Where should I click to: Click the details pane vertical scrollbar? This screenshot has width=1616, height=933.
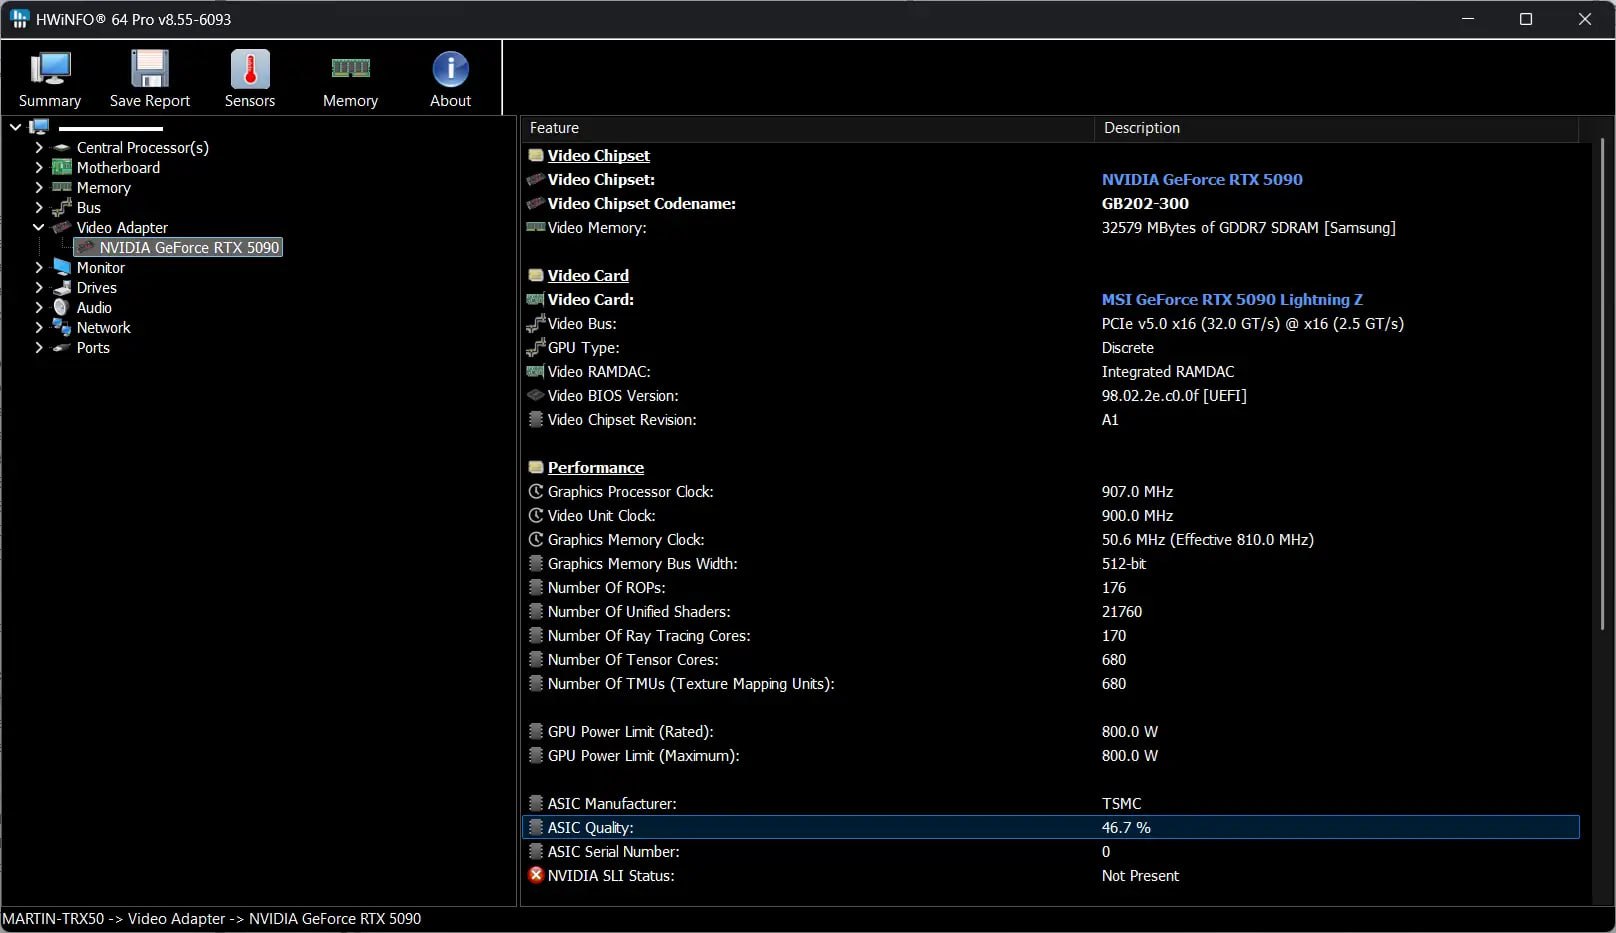click(x=1602, y=384)
